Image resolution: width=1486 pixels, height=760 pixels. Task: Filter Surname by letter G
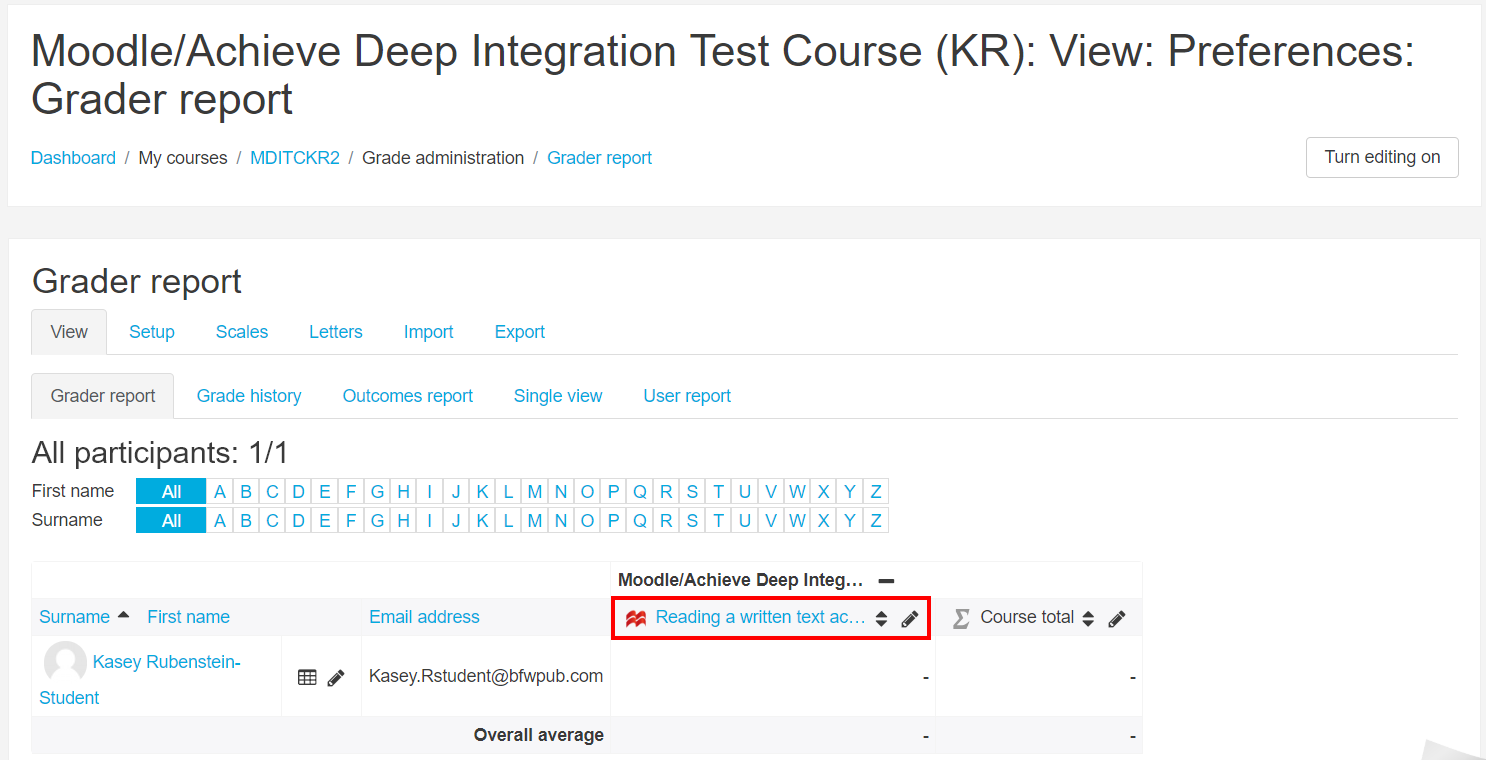pos(377,520)
